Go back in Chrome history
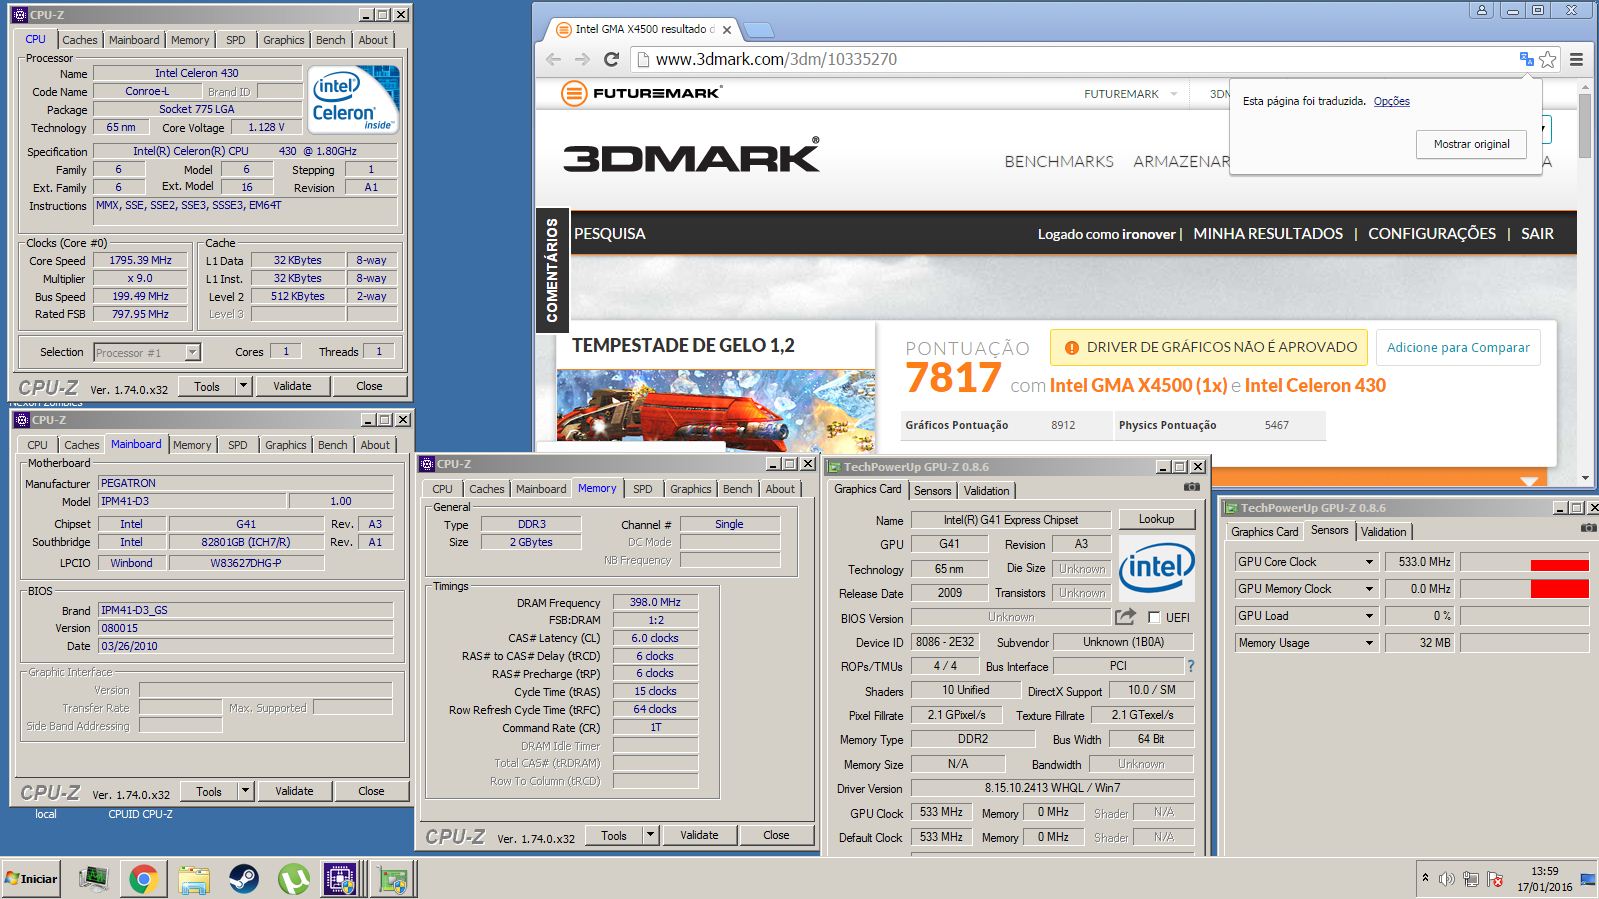The height and width of the screenshot is (899, 1599). pos(553,59)
